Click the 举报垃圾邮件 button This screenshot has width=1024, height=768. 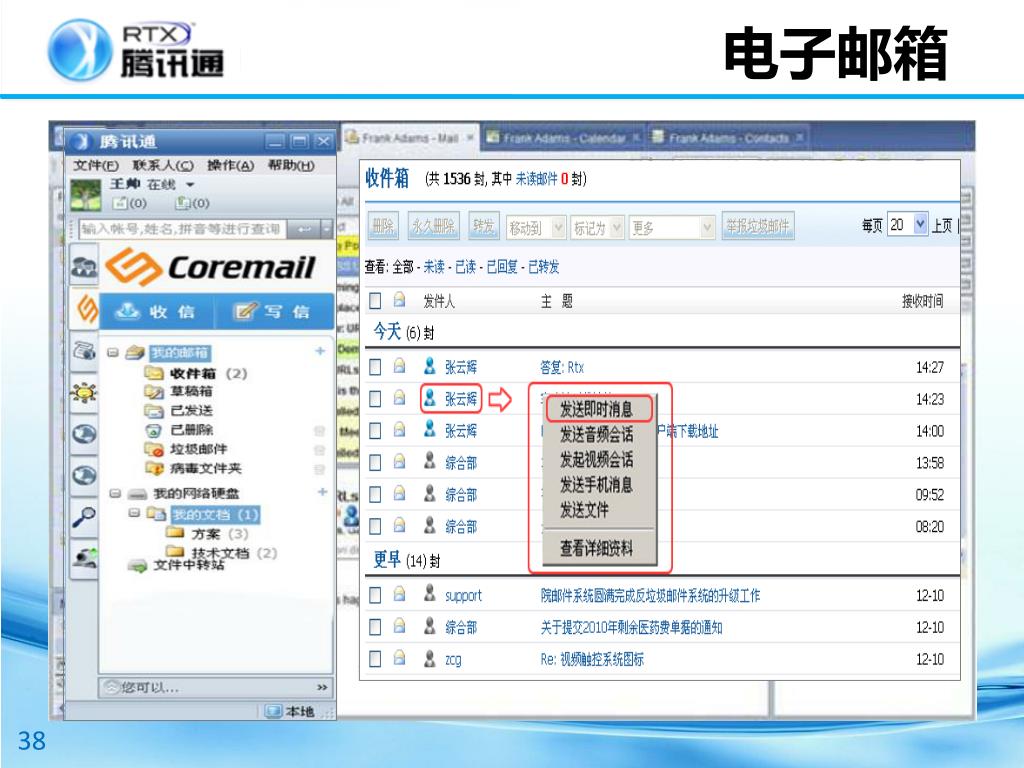pyautogui.click(x=758, y=227)
